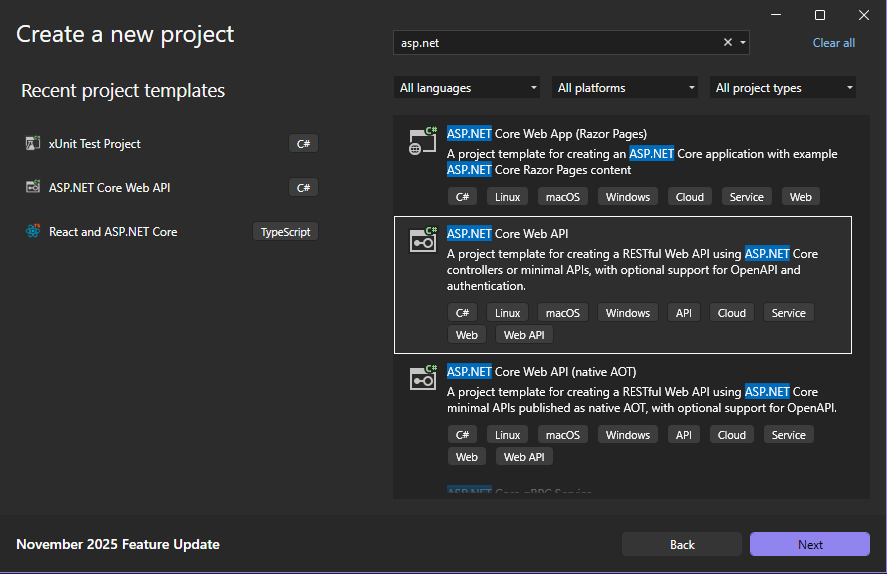The height and width of the screenshot is (574, 887).
Task: Select ASP.NET Core Web App (Razor Pages) template
Action: [x=546, y=134]
